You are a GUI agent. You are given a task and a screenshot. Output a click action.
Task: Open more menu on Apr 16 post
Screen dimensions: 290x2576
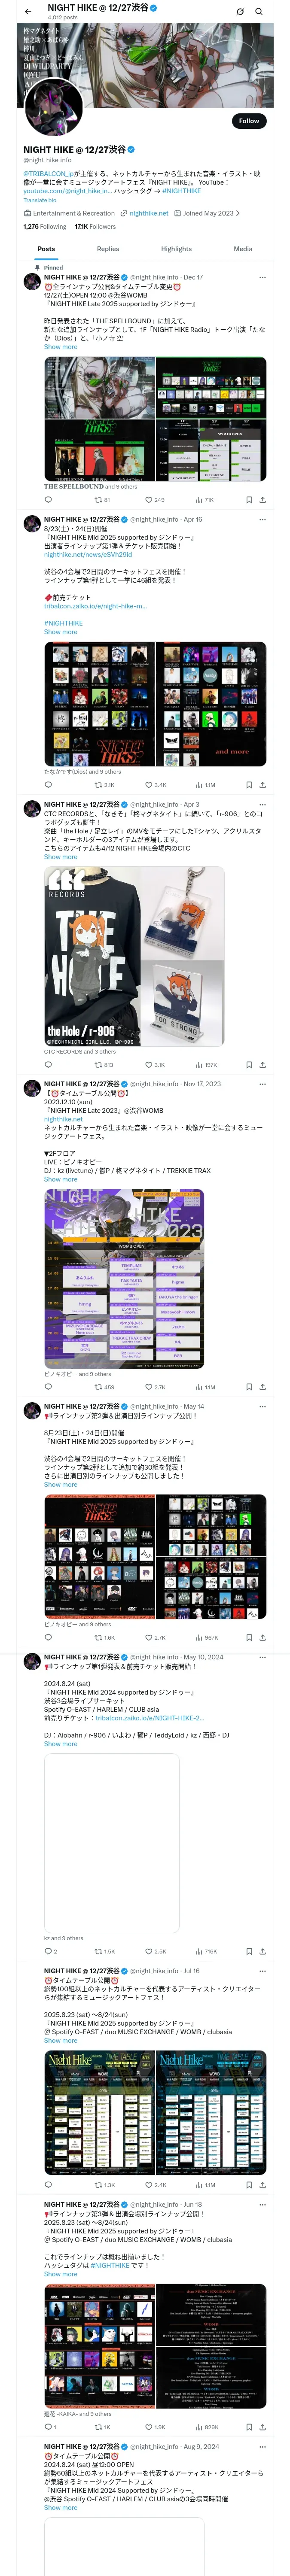coord(263,520)
